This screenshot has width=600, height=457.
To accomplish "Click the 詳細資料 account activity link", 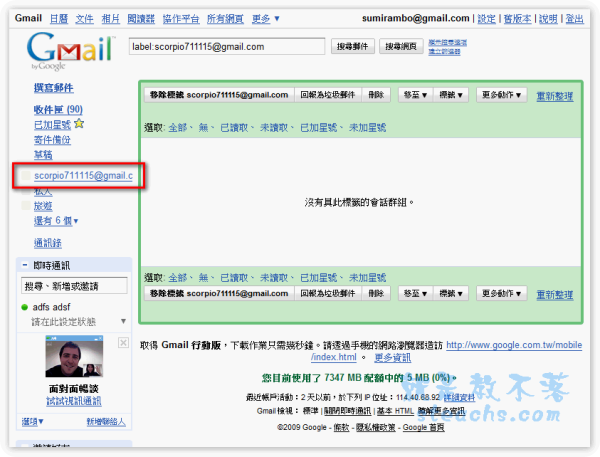I will [459, 398].
